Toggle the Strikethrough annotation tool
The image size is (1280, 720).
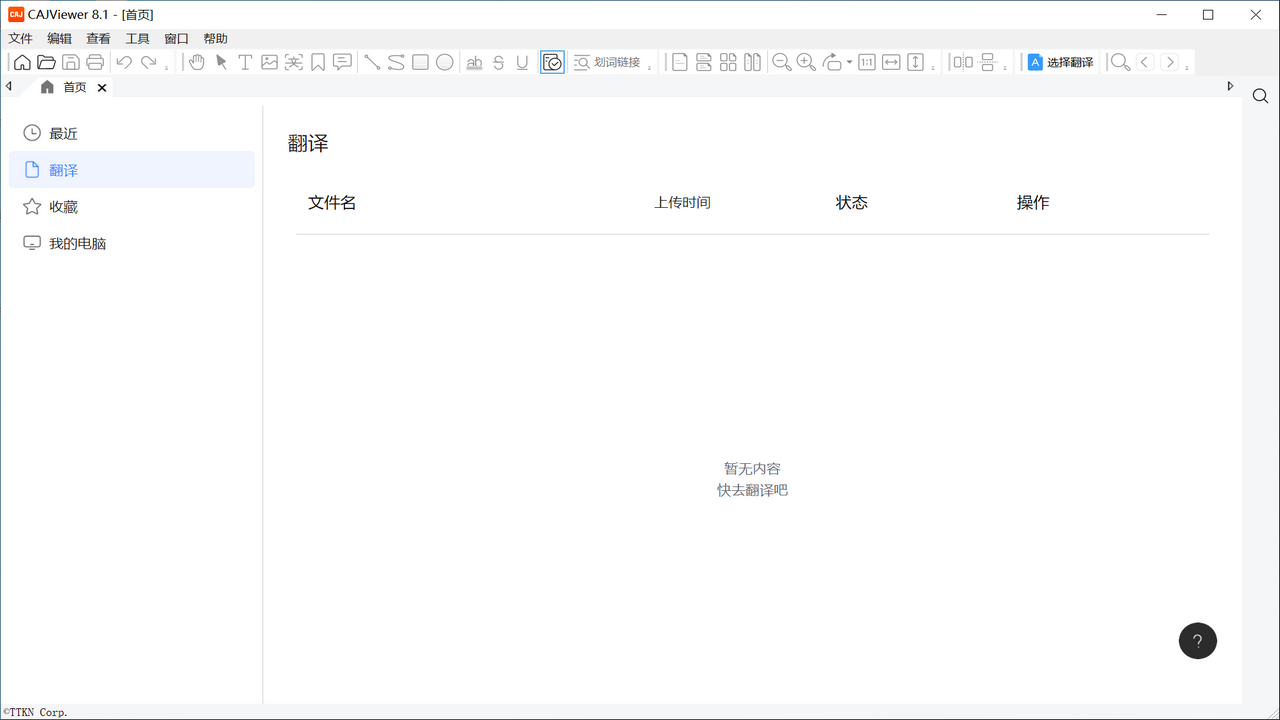(497, 62)
